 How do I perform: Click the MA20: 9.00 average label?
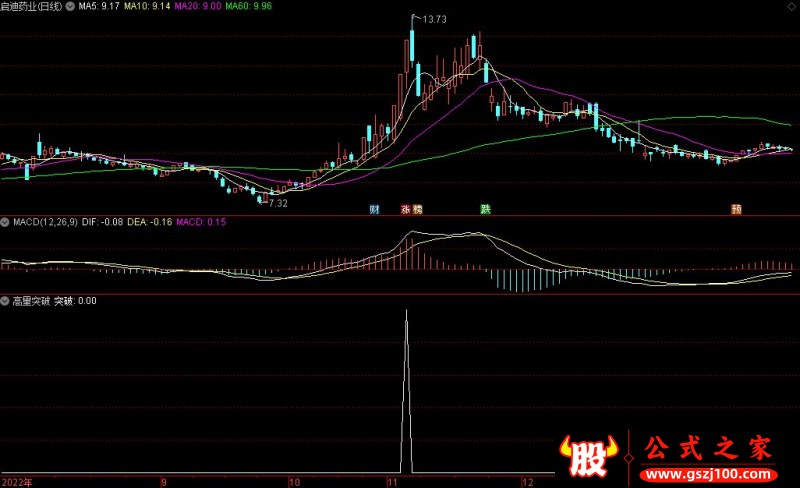198,7
